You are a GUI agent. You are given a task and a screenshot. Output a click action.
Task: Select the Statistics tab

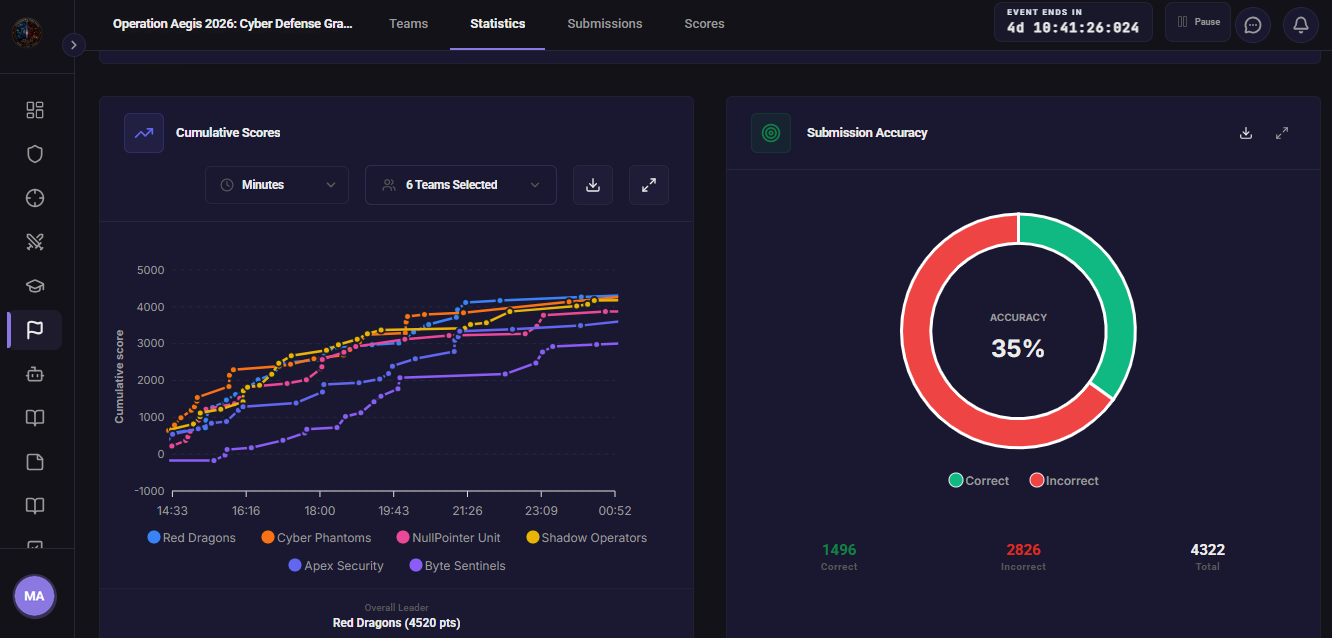[497, 24]
